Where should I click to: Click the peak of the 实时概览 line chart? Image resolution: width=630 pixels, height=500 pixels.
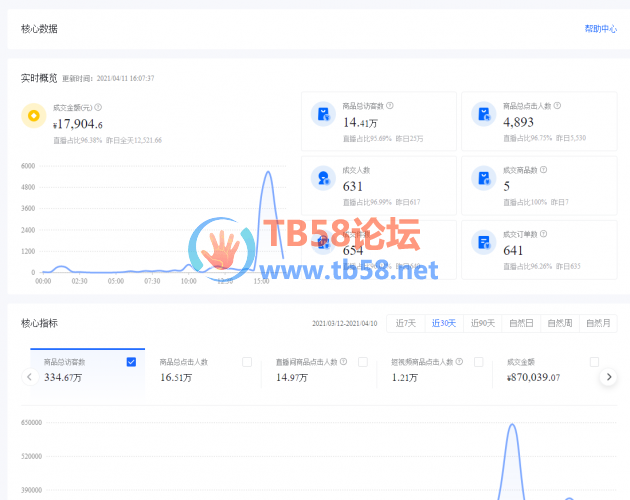267,172
